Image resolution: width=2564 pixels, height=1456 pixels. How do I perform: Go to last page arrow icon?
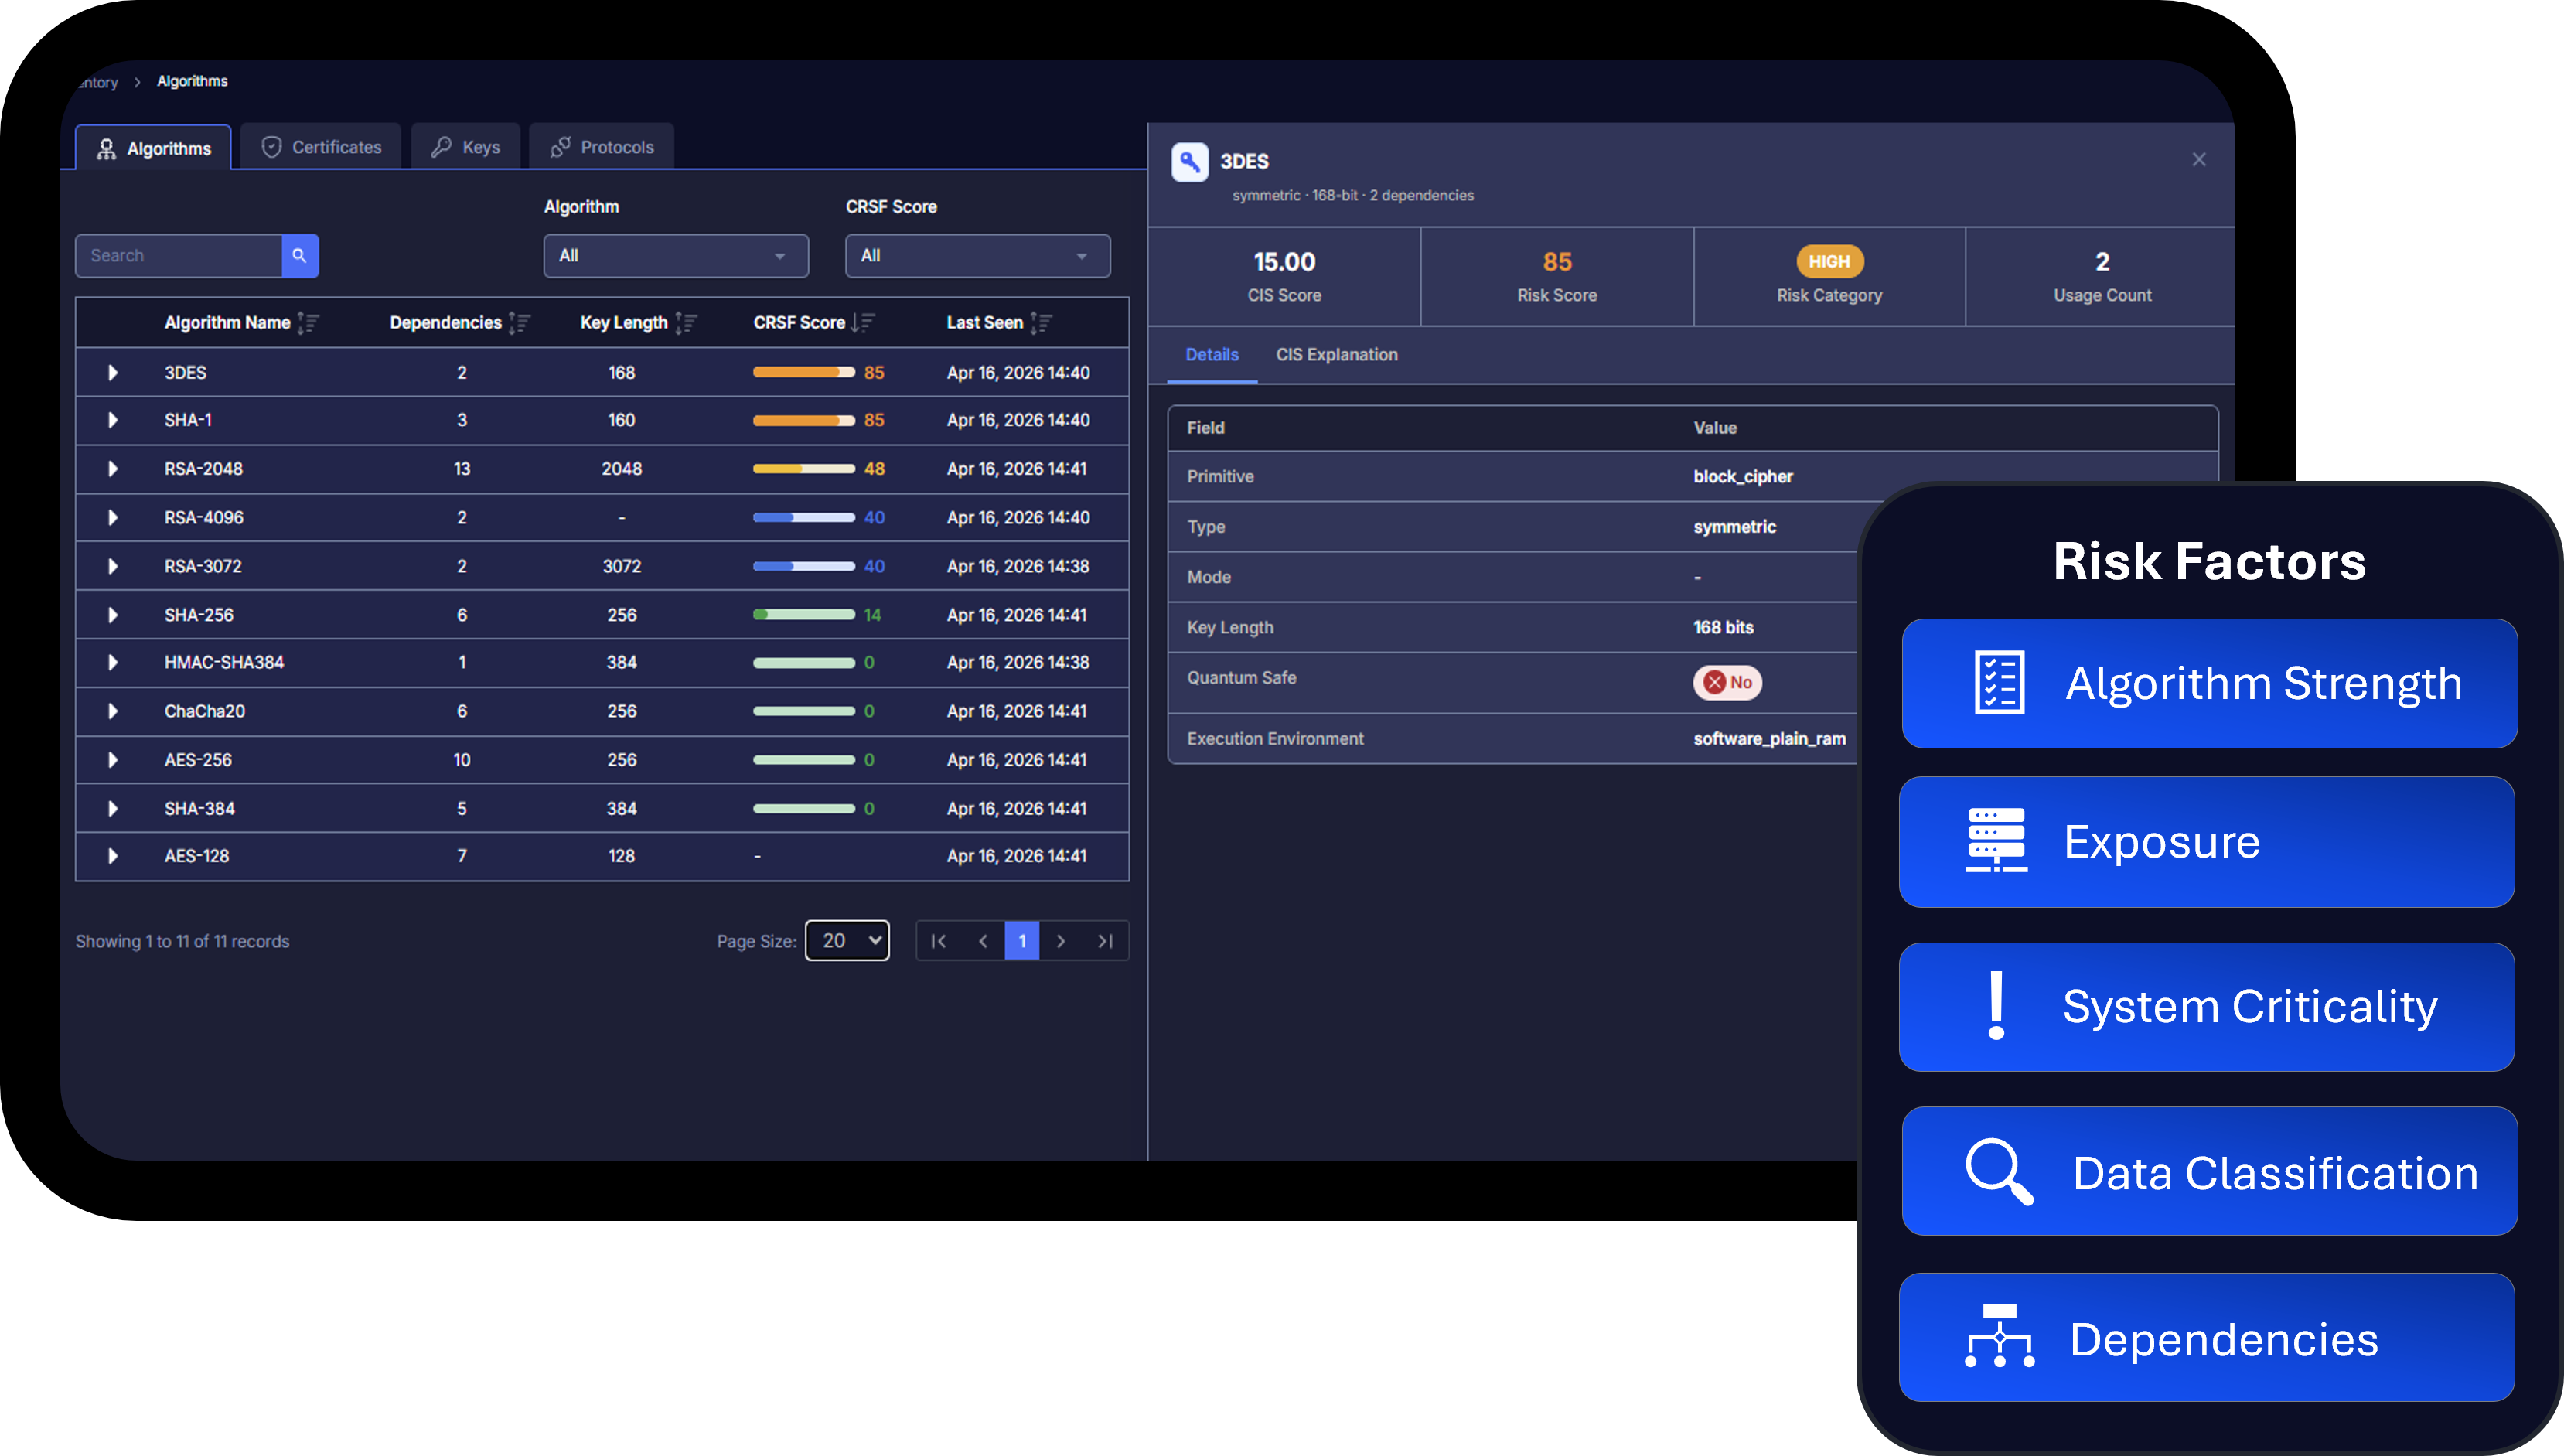[1105, 940]
